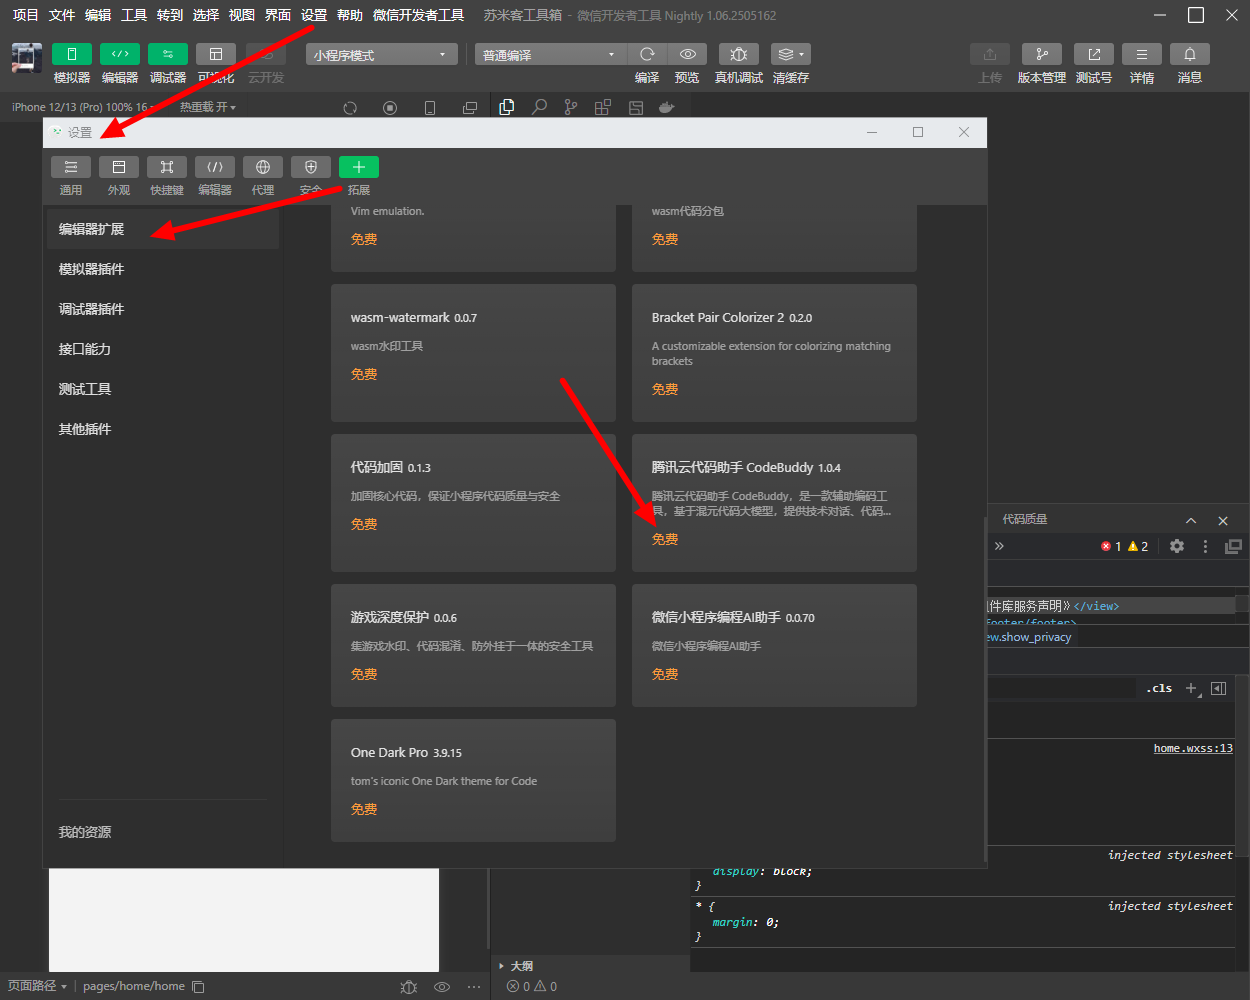Screen dimensions: 1250x1000
Task: Select 模拟器插件 in the sidebar
Action: tap(163, 269)
